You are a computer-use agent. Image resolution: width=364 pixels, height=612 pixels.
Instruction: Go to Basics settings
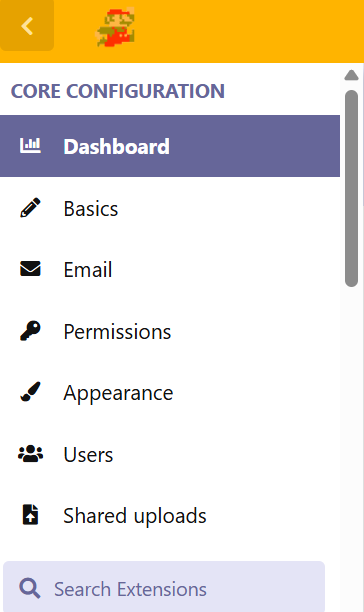pos(170,208)
